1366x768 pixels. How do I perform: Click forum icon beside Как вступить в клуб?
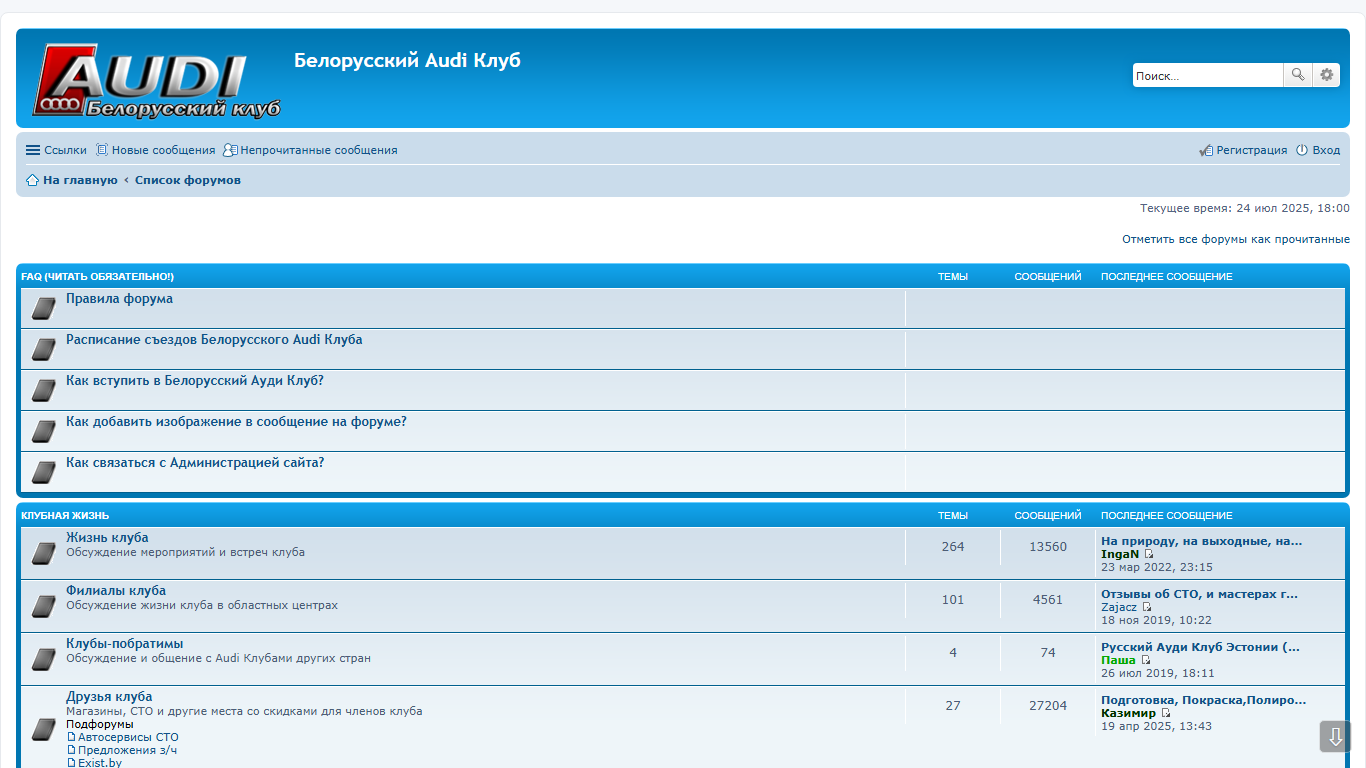coord(43,390)
